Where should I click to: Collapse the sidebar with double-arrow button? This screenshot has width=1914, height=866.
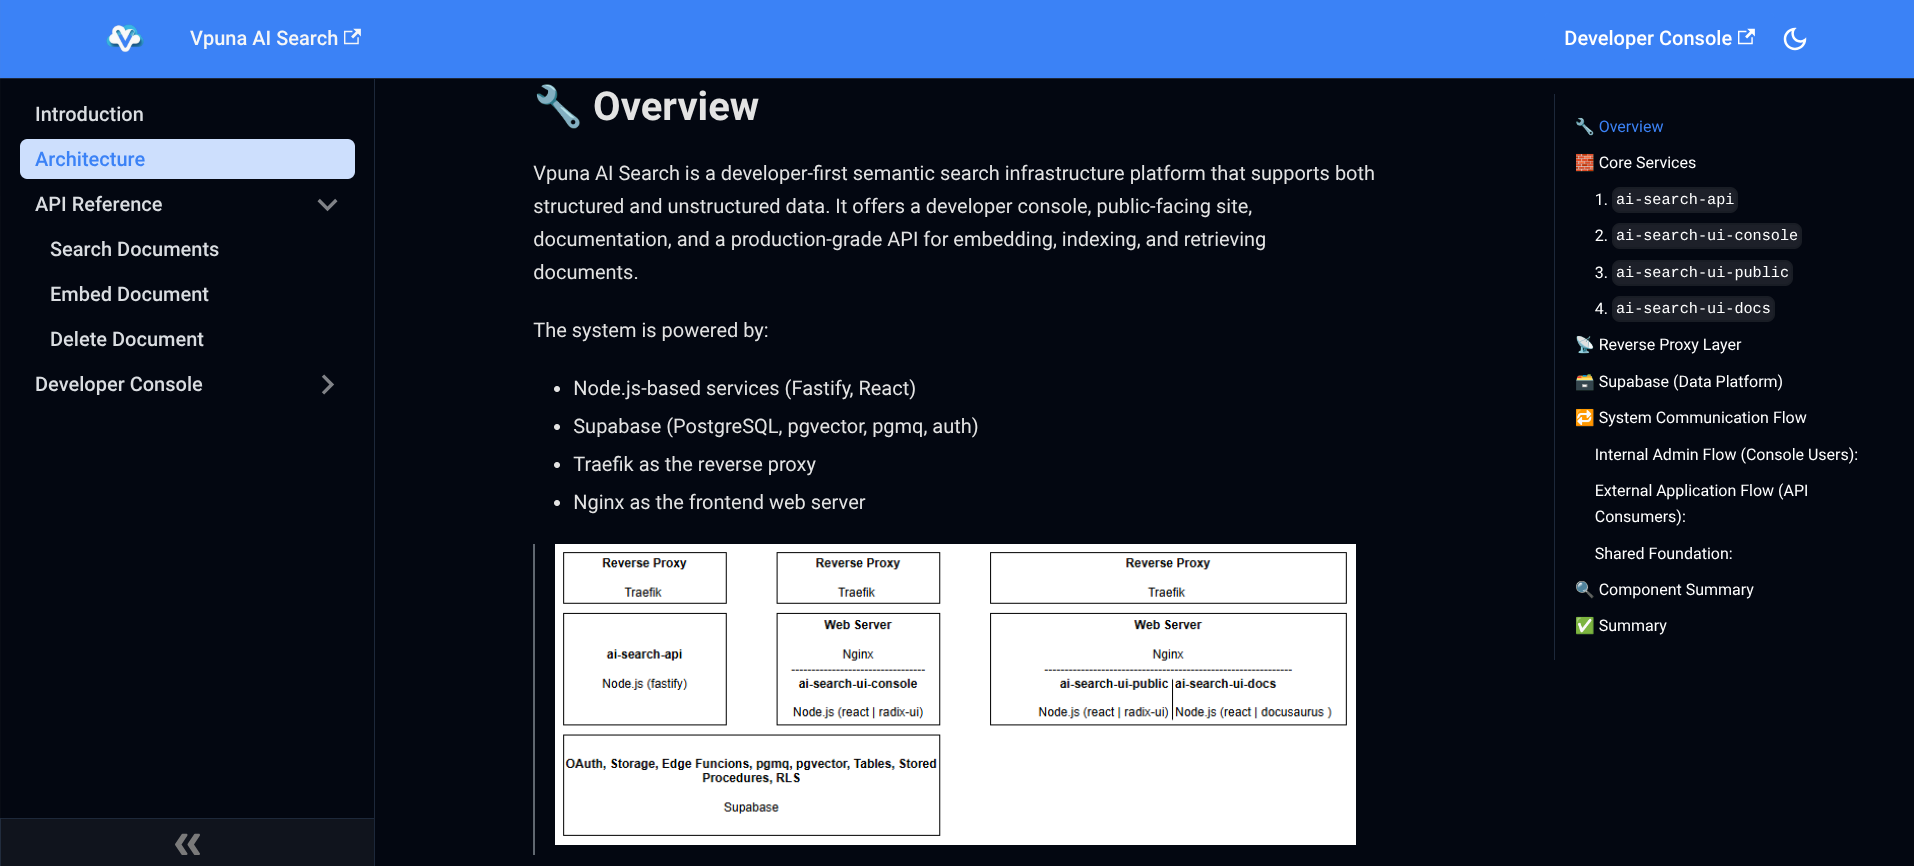pyautogui.click(x=187, y=843)
